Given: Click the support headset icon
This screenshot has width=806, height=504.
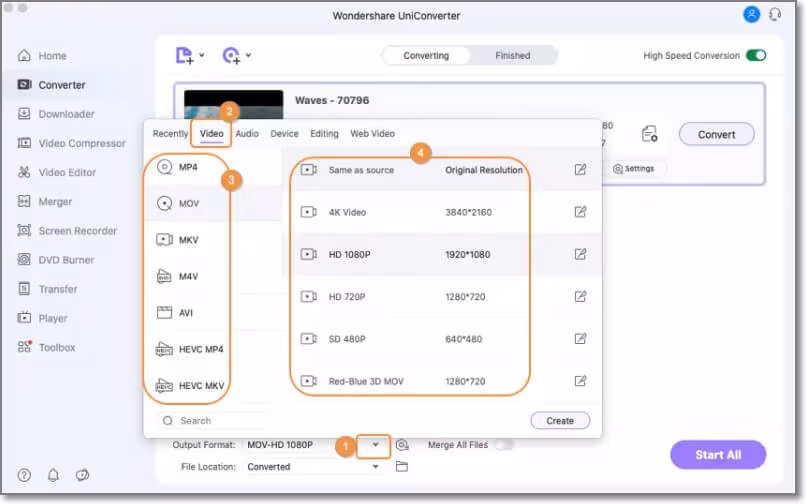Looking at the screenshot, I should click(x=775, y=14).
